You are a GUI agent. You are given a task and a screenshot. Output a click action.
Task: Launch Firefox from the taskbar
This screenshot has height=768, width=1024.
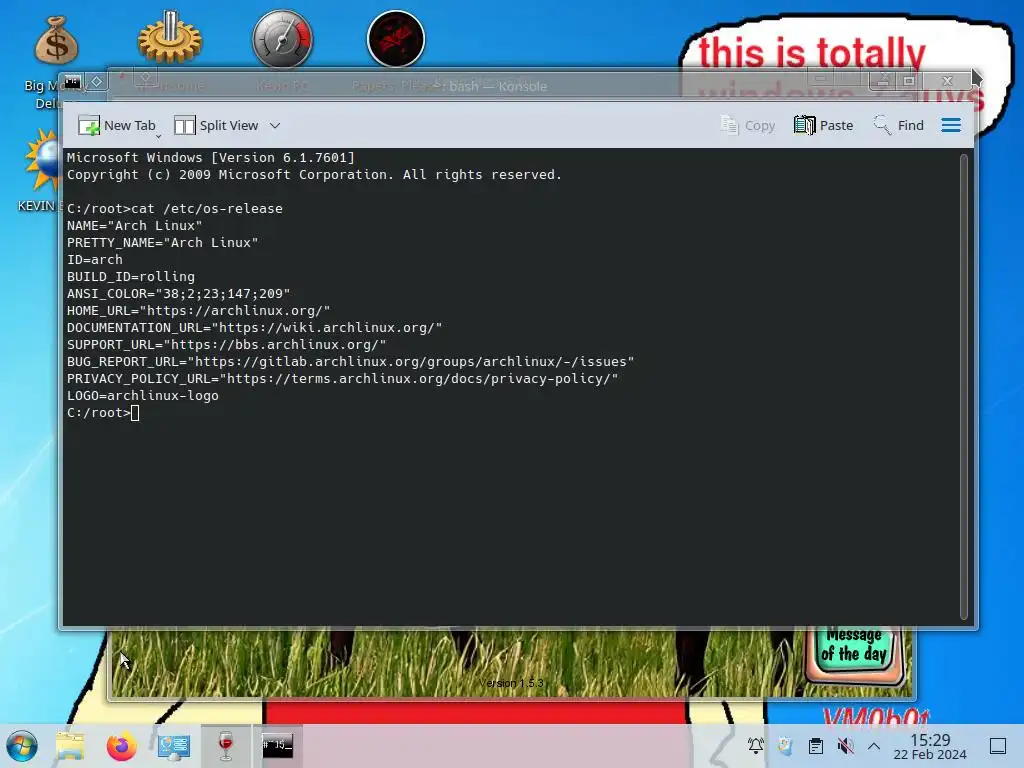pyautogui.click(x=121, y=746)
